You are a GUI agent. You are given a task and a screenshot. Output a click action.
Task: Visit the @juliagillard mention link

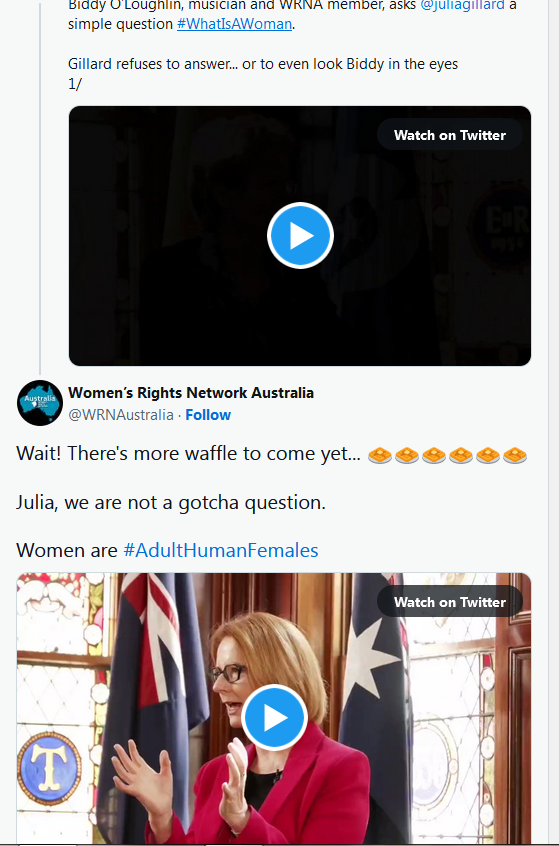(x=462, y=5)
